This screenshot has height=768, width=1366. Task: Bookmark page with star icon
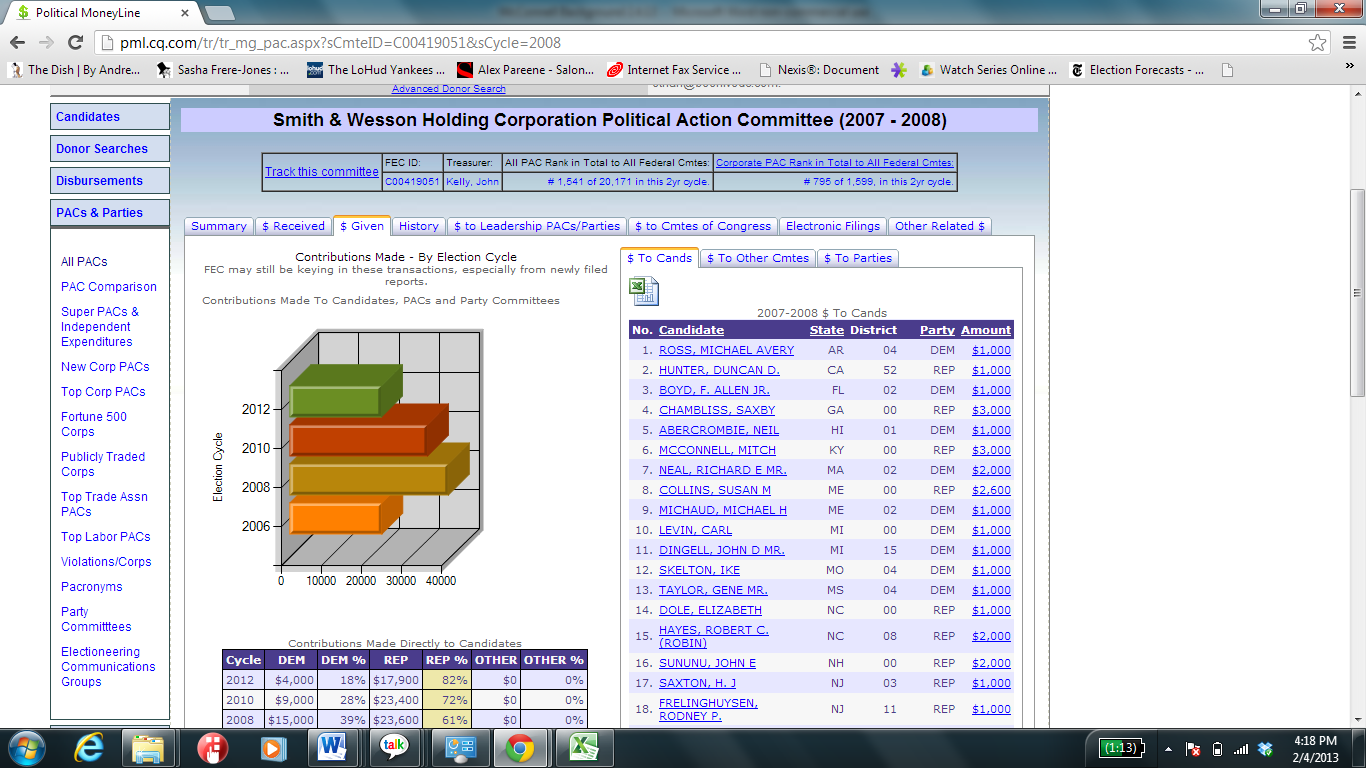1318,43
